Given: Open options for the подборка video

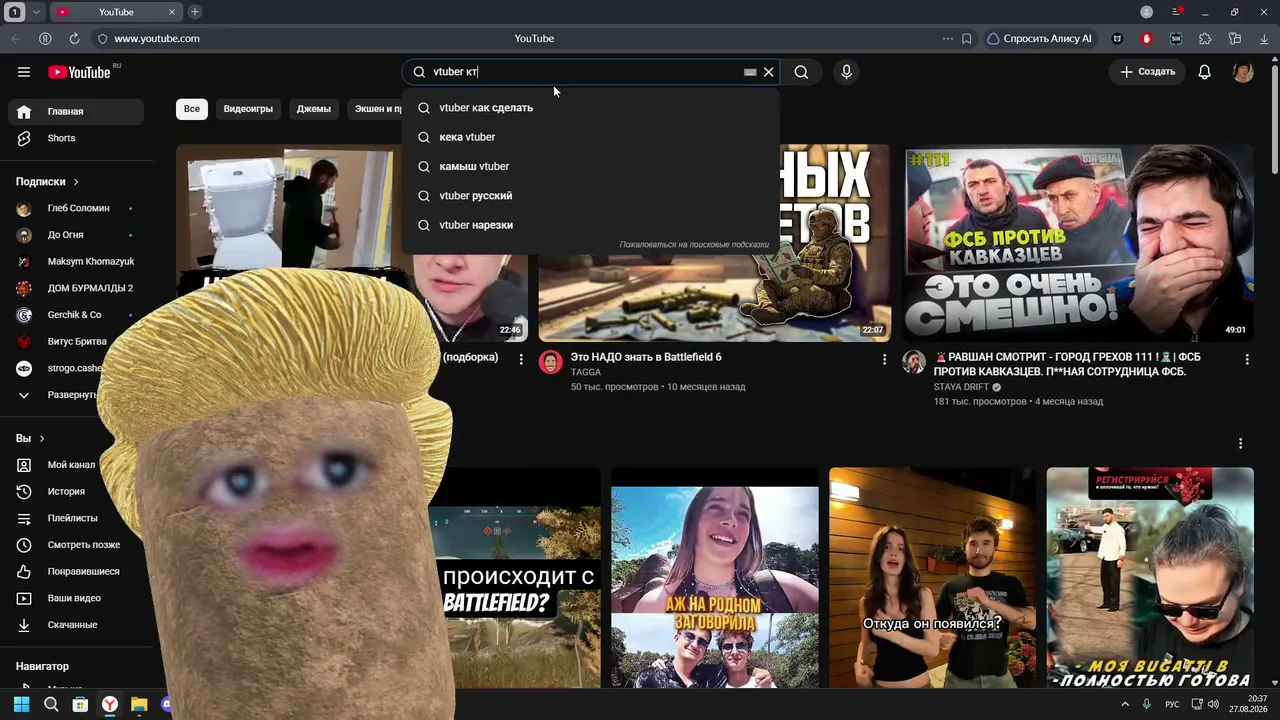Looking at the screenshot, I should point(521,359).
